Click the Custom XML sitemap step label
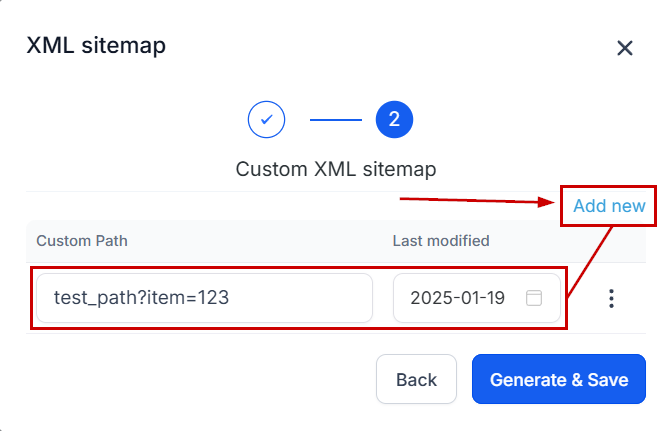The width and height of the screenshot is (668, 431). pyautogui.click(x=336, y=169)
